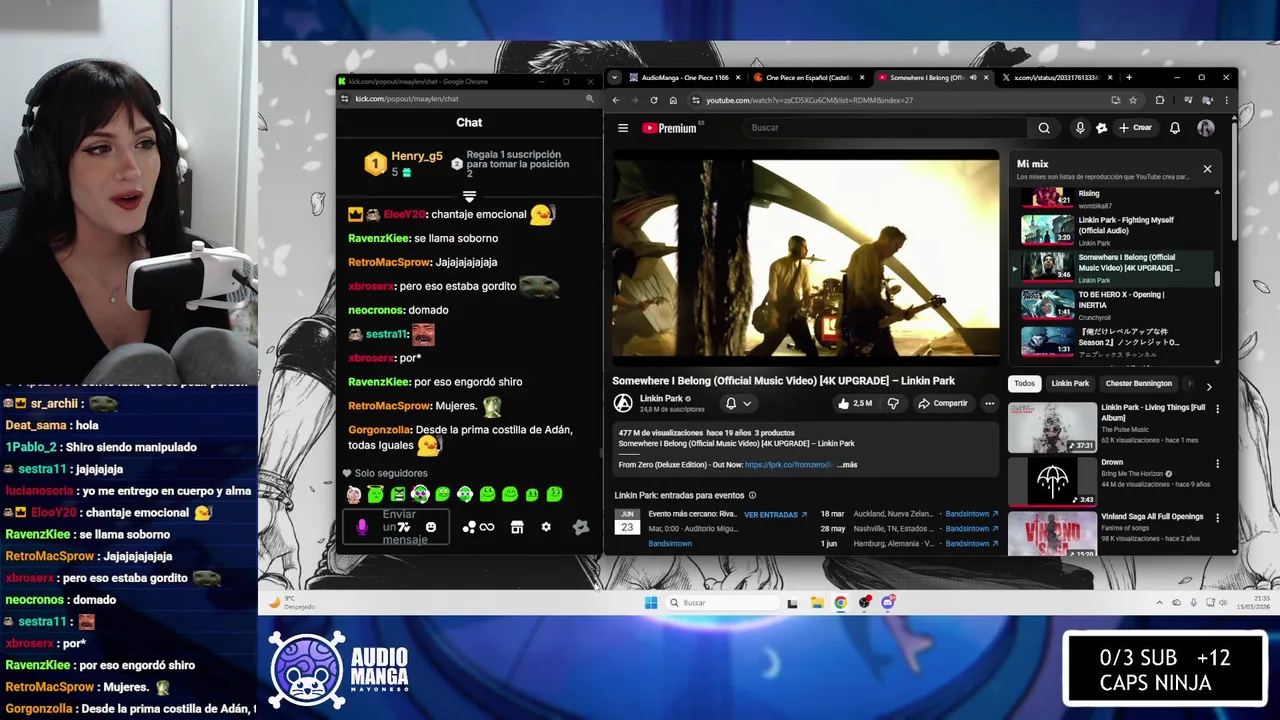Click Henry_g5 top gifter entry

[x=403, y=163]
